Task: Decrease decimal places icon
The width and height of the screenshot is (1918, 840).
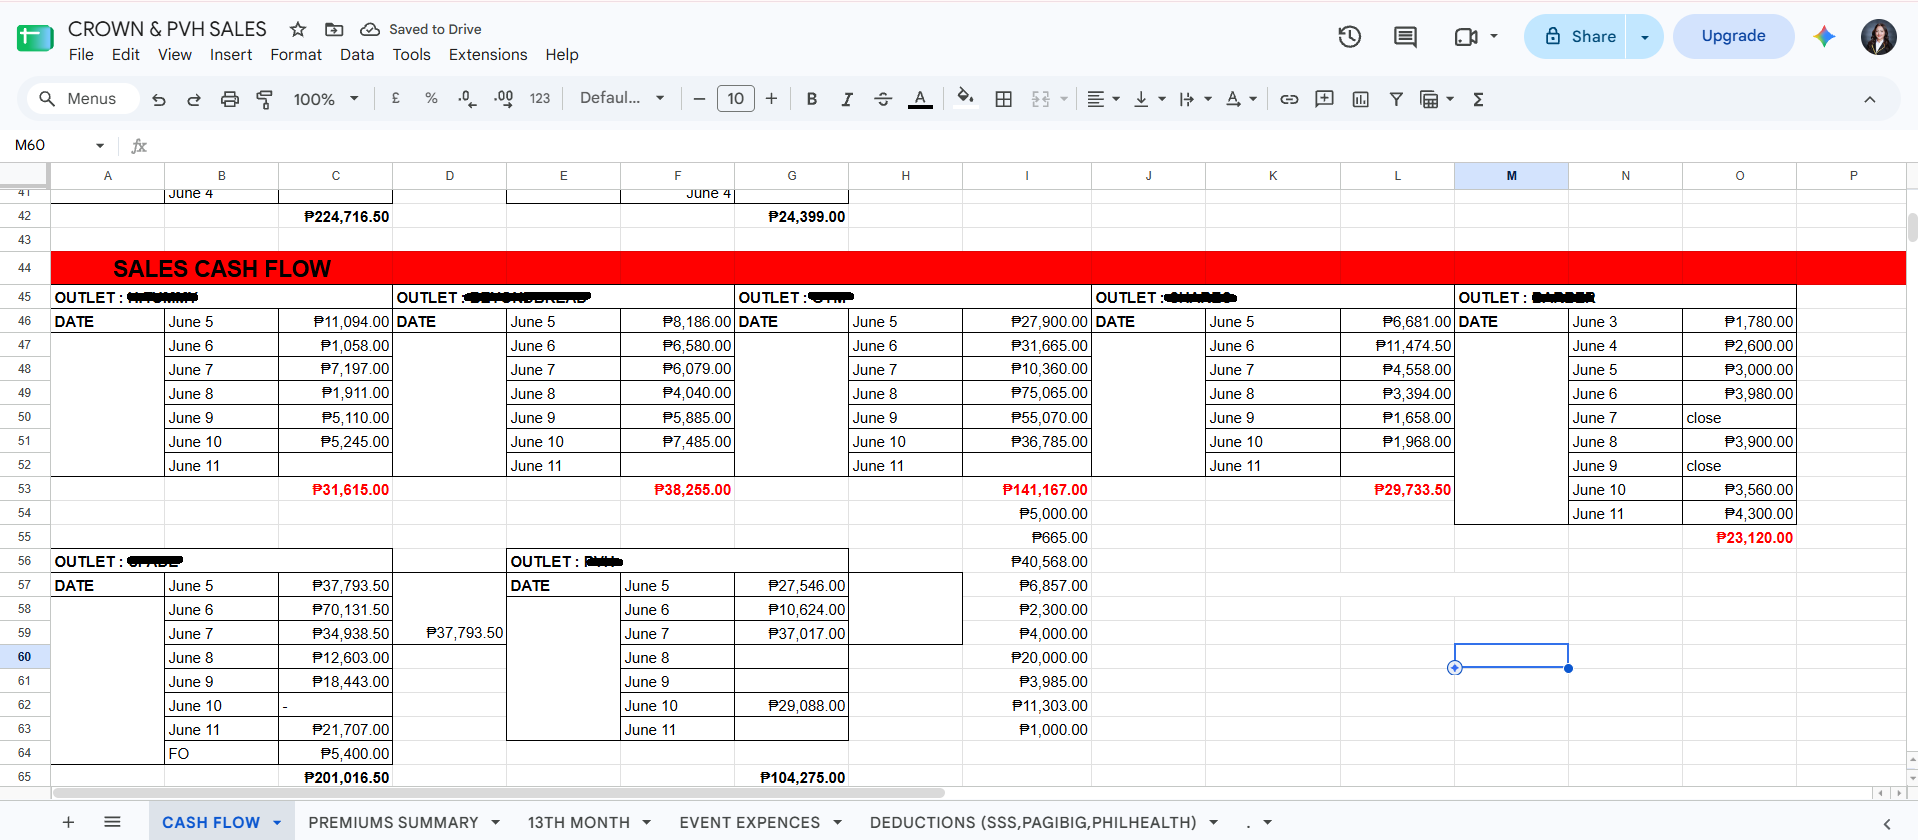Action: (x=467, y=98)
